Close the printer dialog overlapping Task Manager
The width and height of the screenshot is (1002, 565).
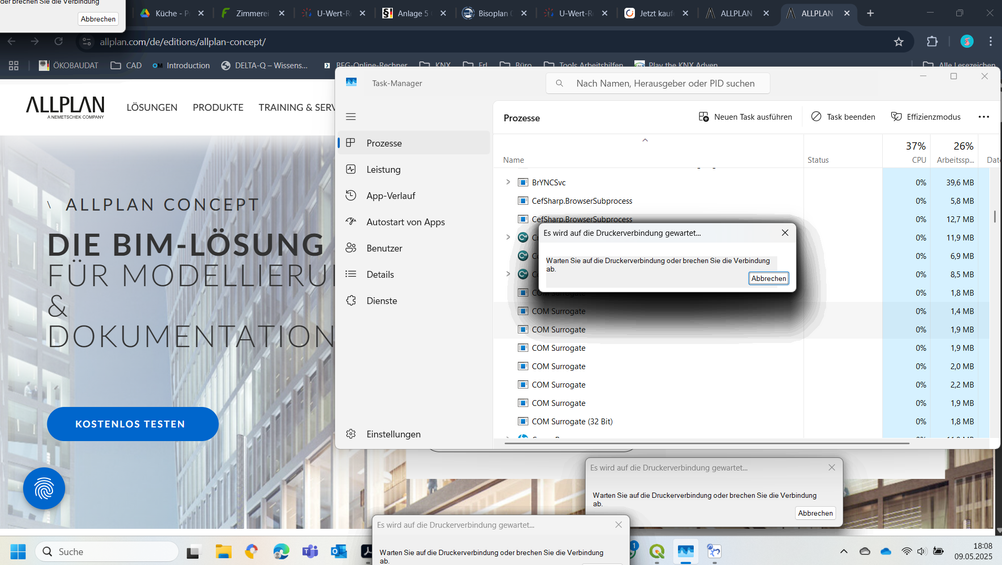(785, 233)
